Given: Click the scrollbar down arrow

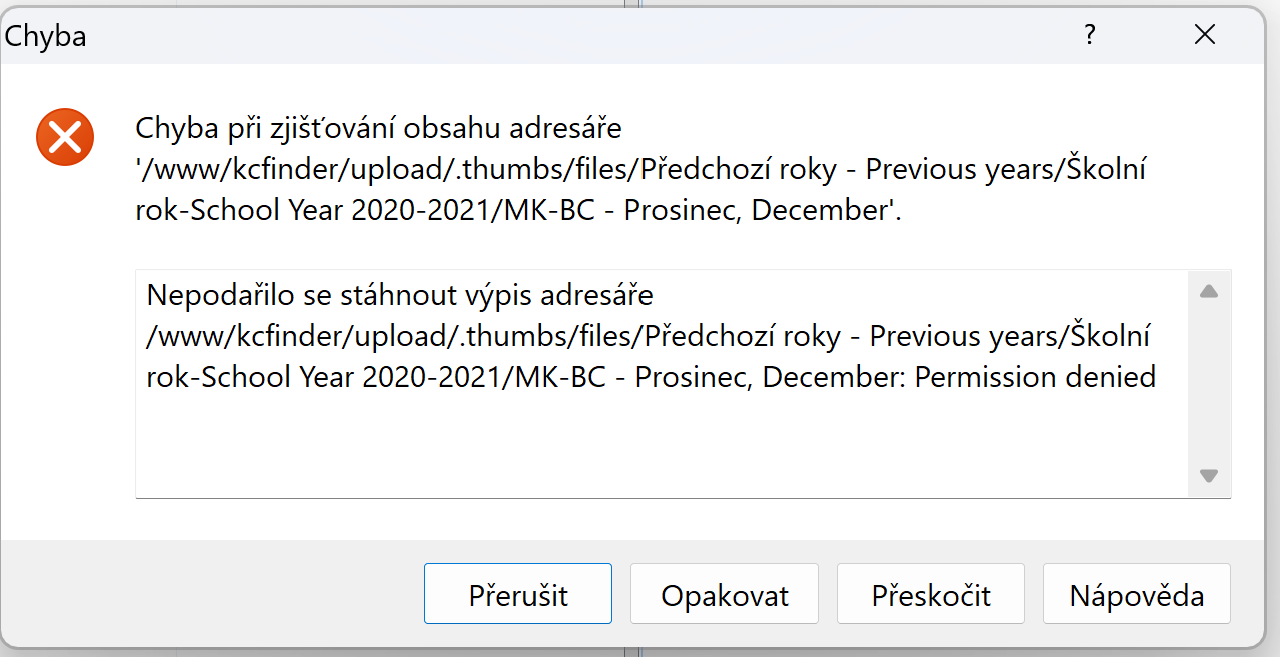Looking at the screenshot, I should 1208,477.
